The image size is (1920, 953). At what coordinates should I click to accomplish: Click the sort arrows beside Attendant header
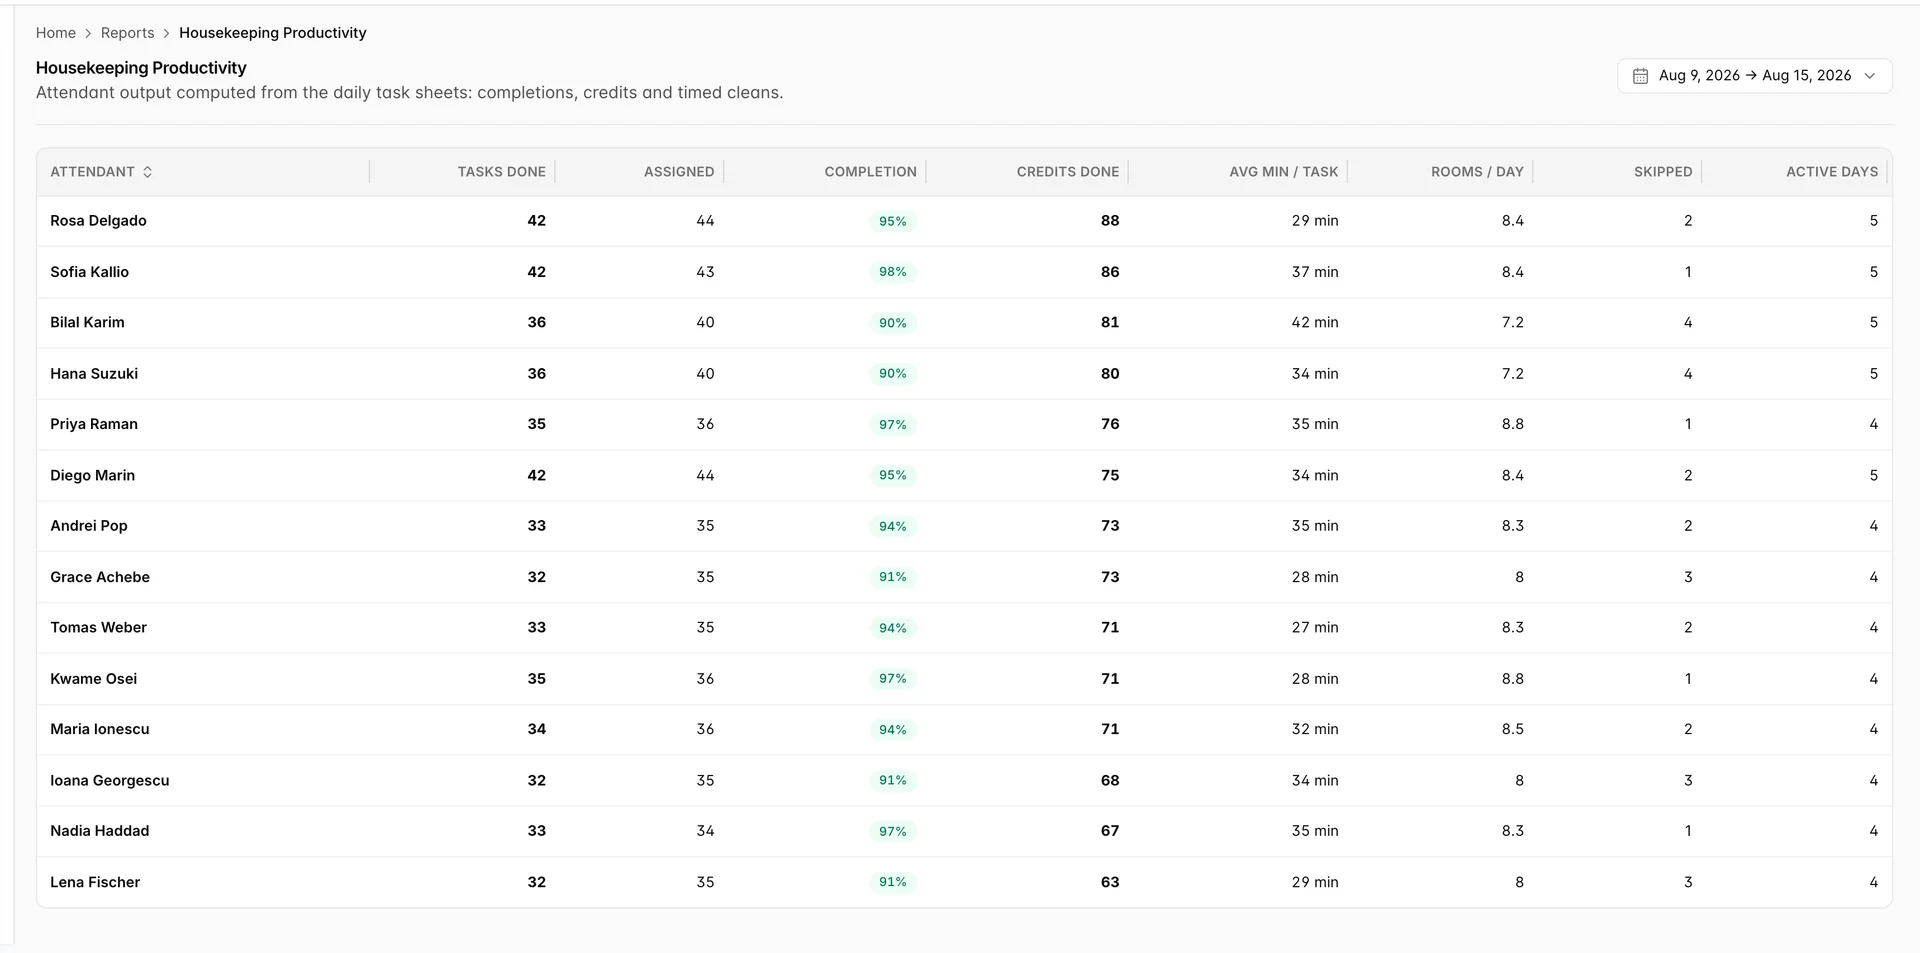coord(148,172)
